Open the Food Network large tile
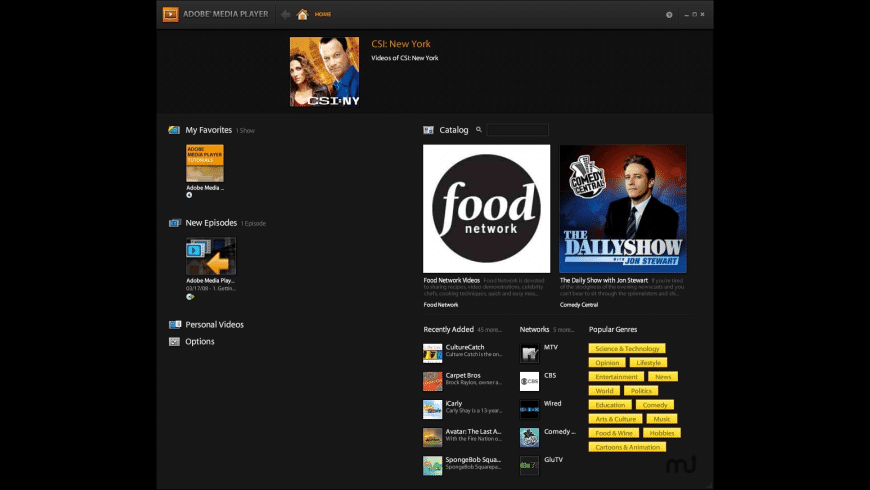 point(487,209)
